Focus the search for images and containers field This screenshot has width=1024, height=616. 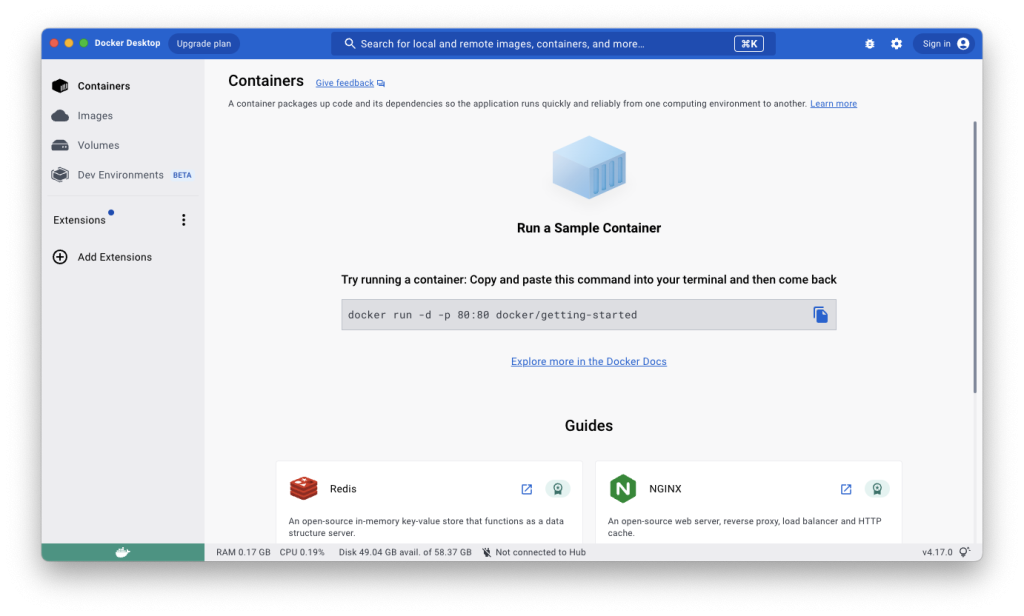[552, 44]
